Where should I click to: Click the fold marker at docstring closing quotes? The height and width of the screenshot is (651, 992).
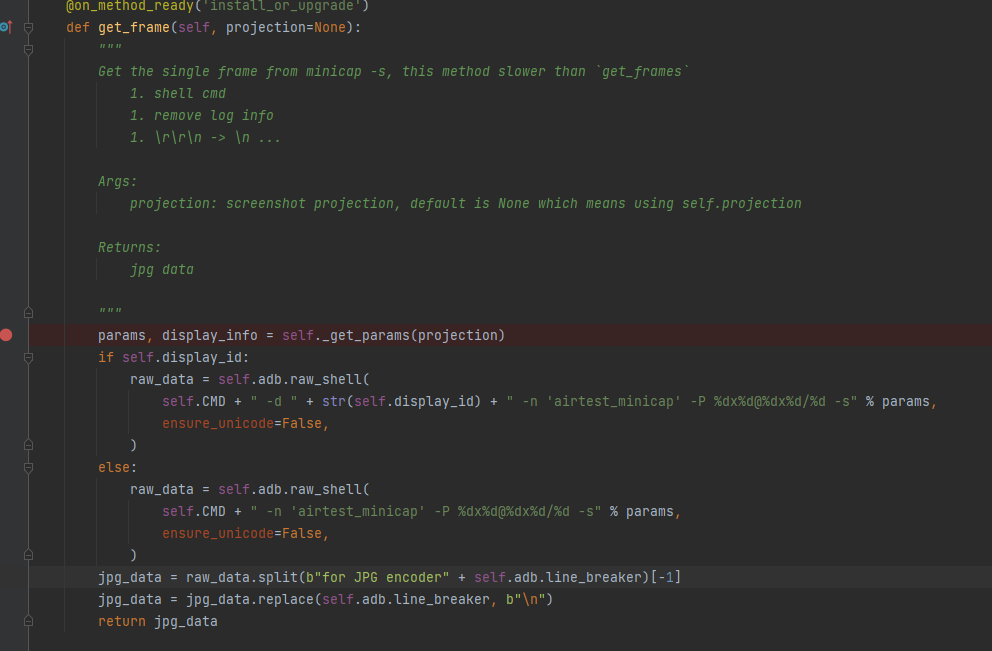pyautogui.click(x=28, y=313)
